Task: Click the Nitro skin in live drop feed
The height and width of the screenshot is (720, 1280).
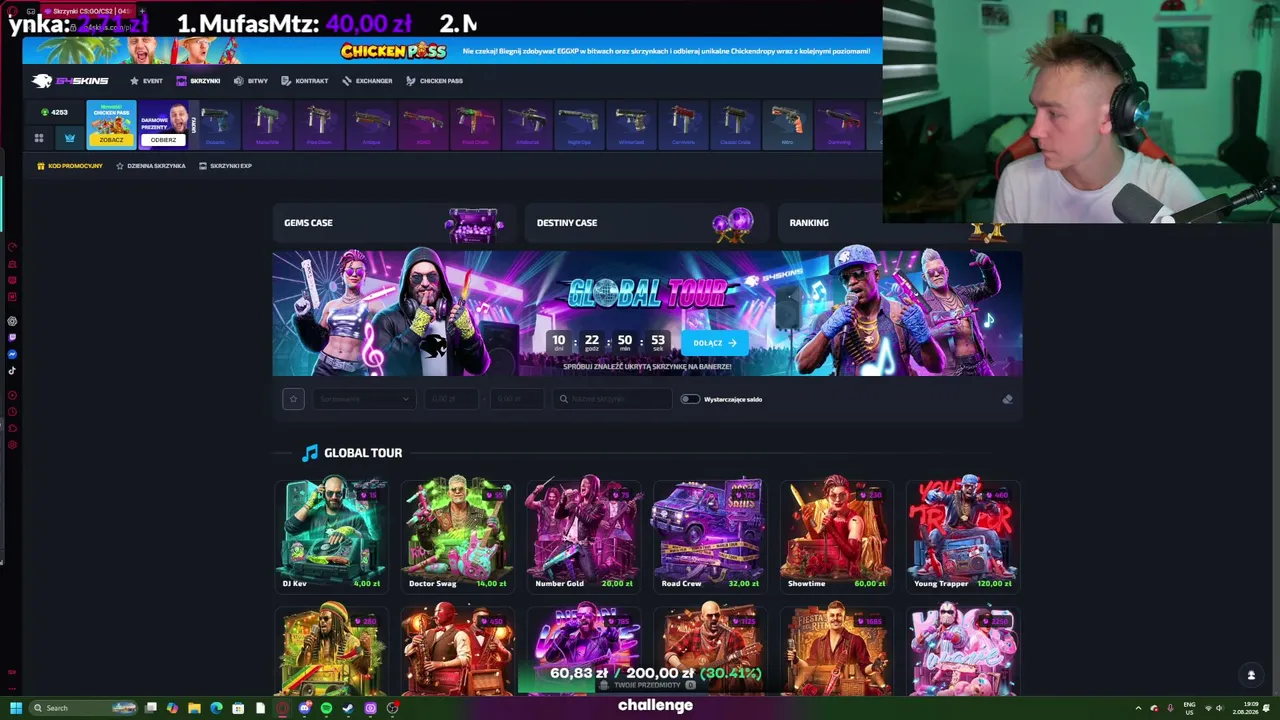Action: tap(787, 125)
